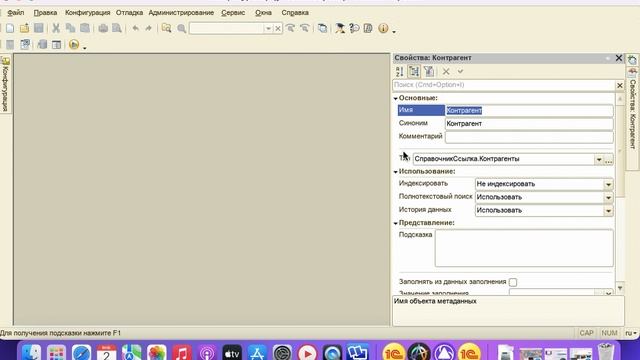This screenshot has width=640, height=360.
Task: Open the Файл menu
Action: (x=16, y=13)
